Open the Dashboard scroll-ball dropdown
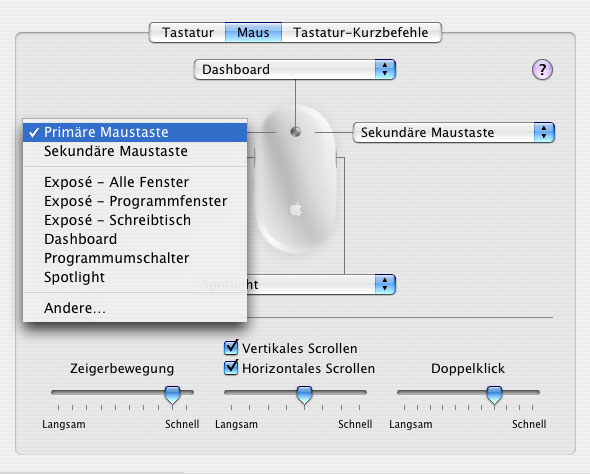 295,70
